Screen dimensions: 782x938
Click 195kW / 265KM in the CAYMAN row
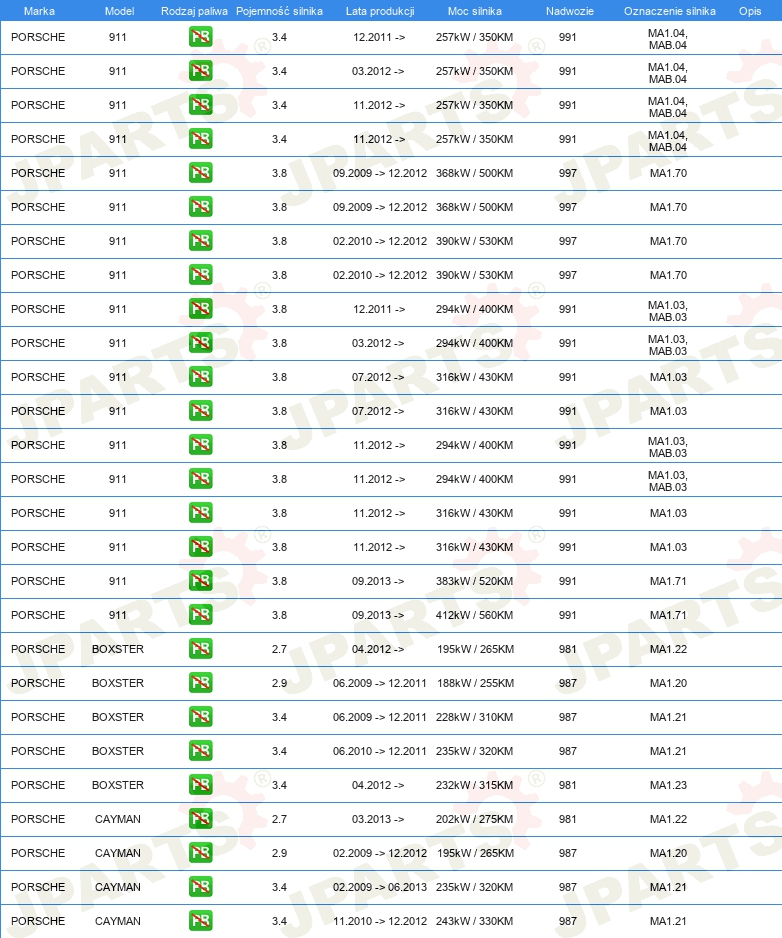pyautogui.click(x=475, y=853)
